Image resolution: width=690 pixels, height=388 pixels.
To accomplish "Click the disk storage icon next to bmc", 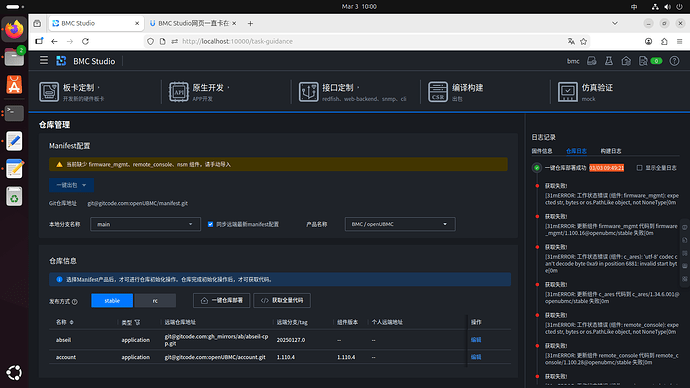I will [x=591, y=61].
